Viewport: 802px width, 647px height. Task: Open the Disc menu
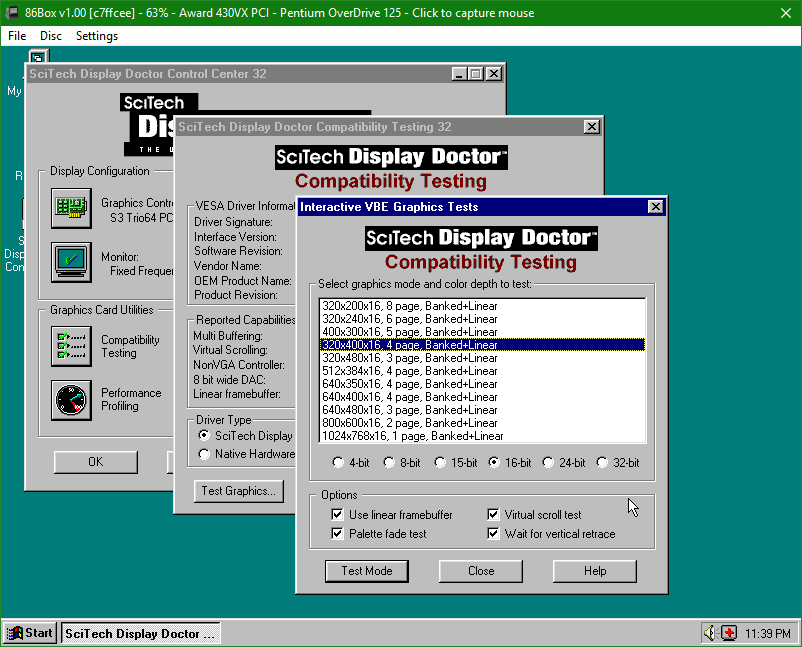[50, 35]
